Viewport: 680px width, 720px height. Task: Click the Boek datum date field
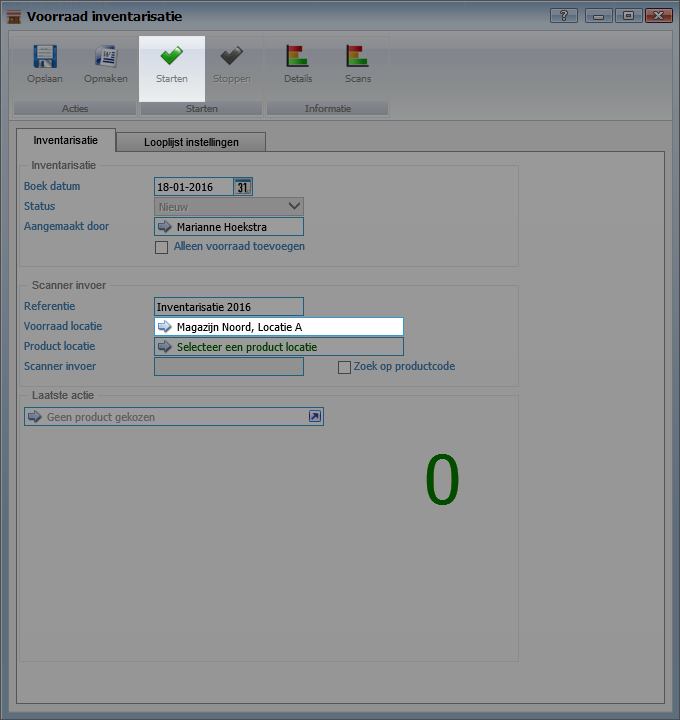tap(193, 187)
